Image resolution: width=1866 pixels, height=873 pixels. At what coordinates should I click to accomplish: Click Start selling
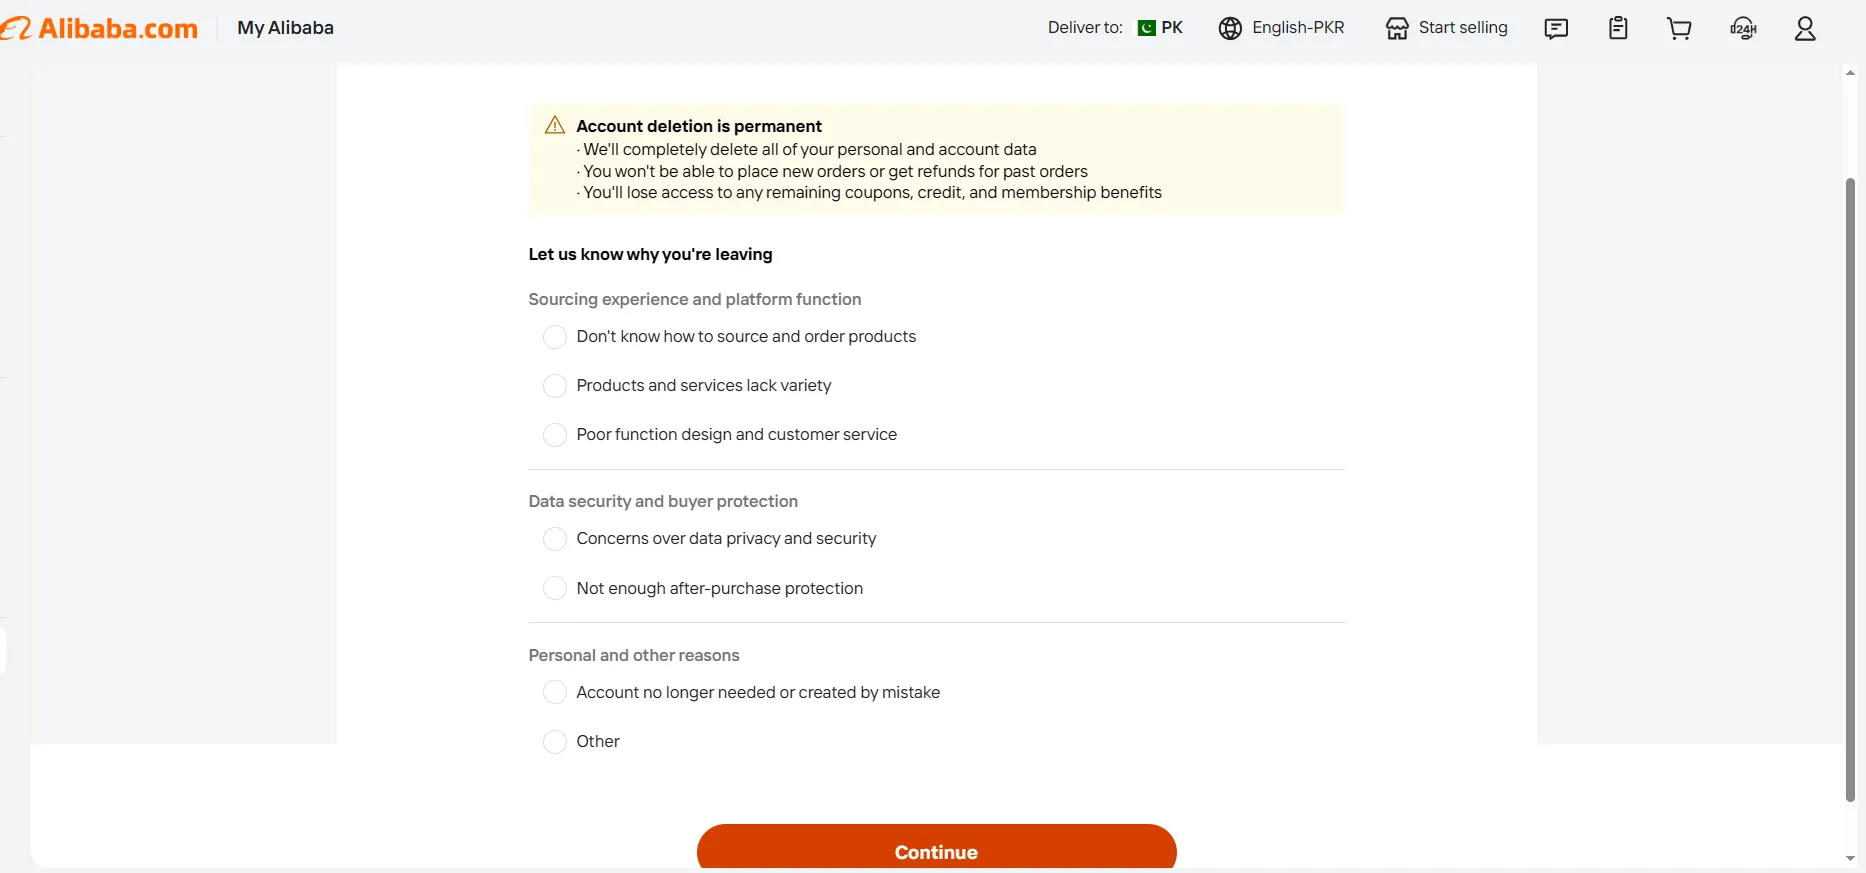point(1462,28)
